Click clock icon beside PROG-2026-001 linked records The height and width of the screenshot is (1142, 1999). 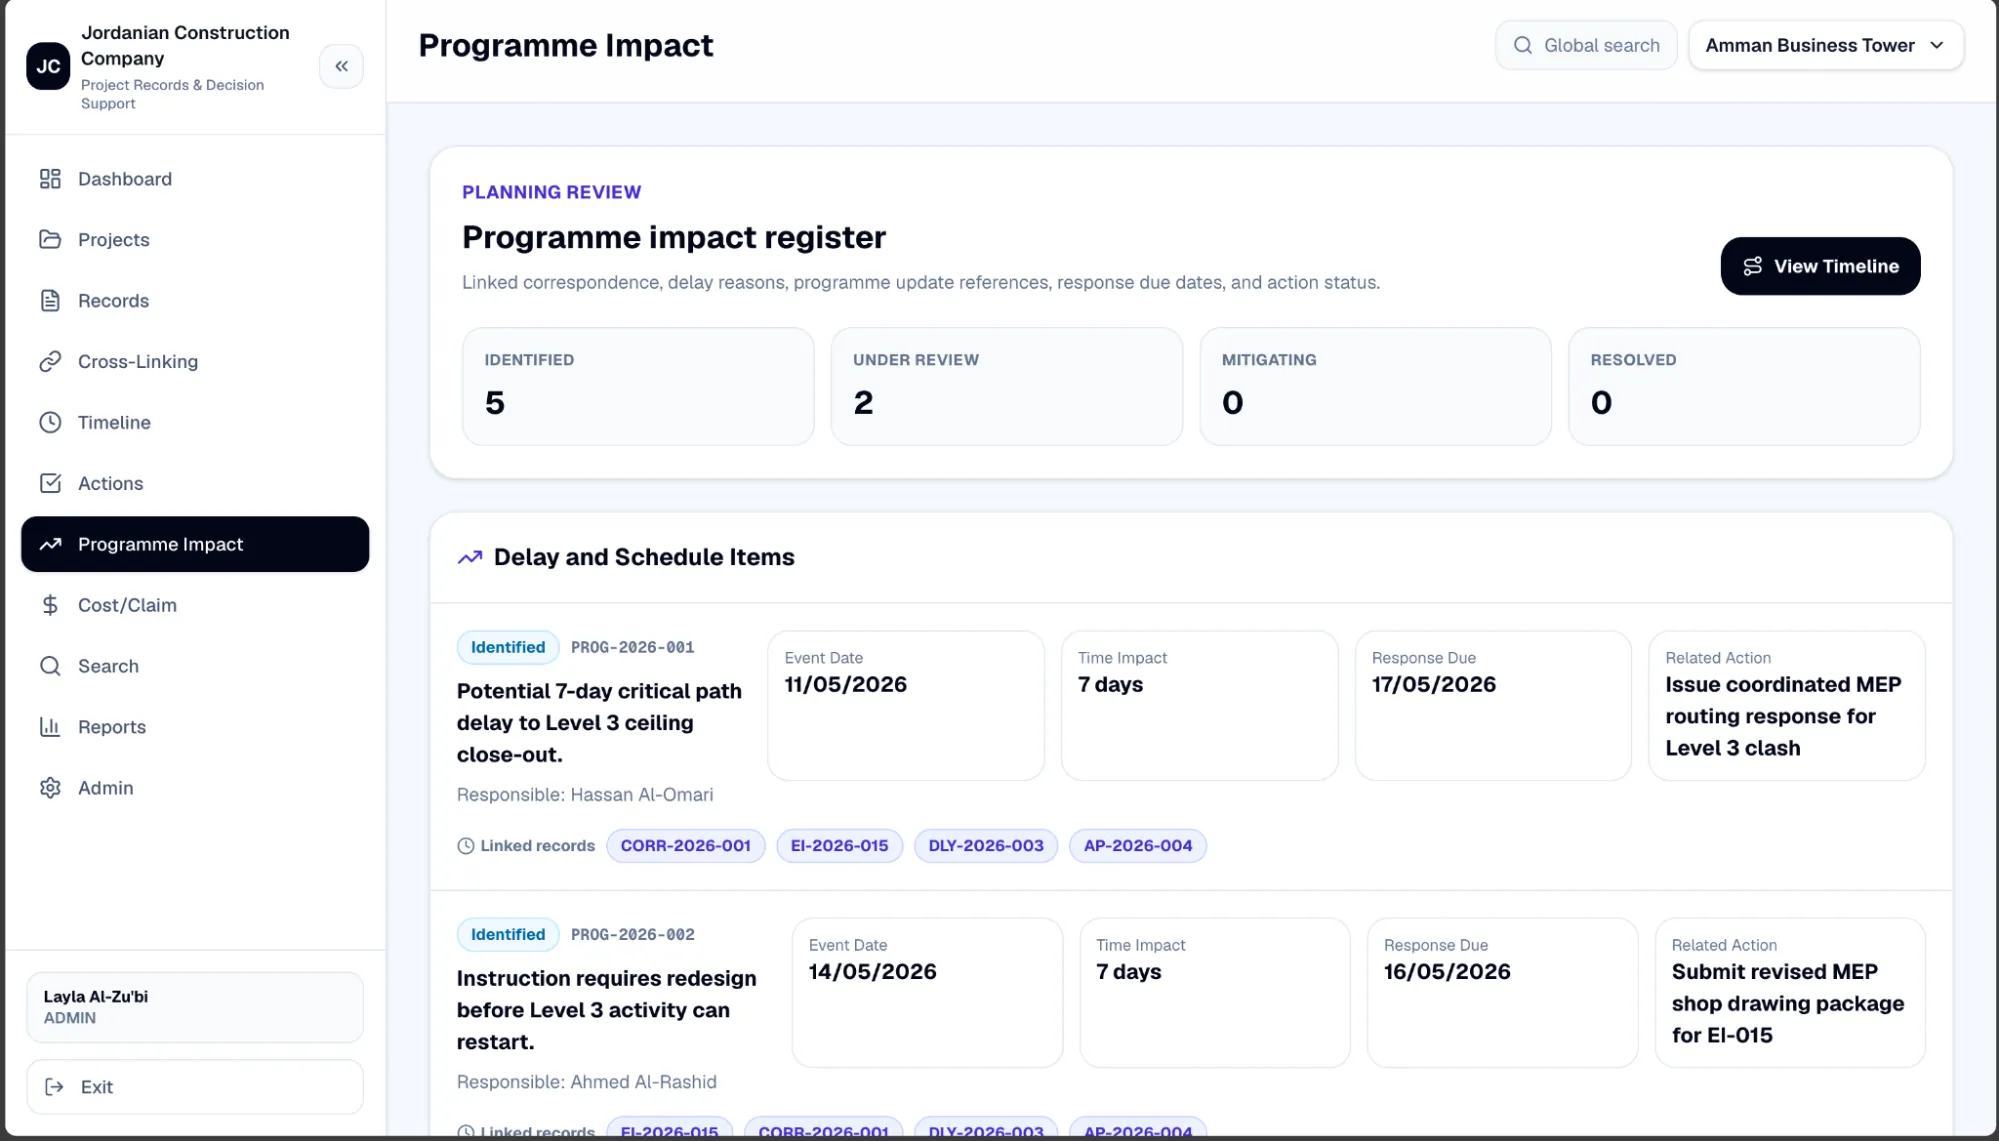(x=466, y=846)
